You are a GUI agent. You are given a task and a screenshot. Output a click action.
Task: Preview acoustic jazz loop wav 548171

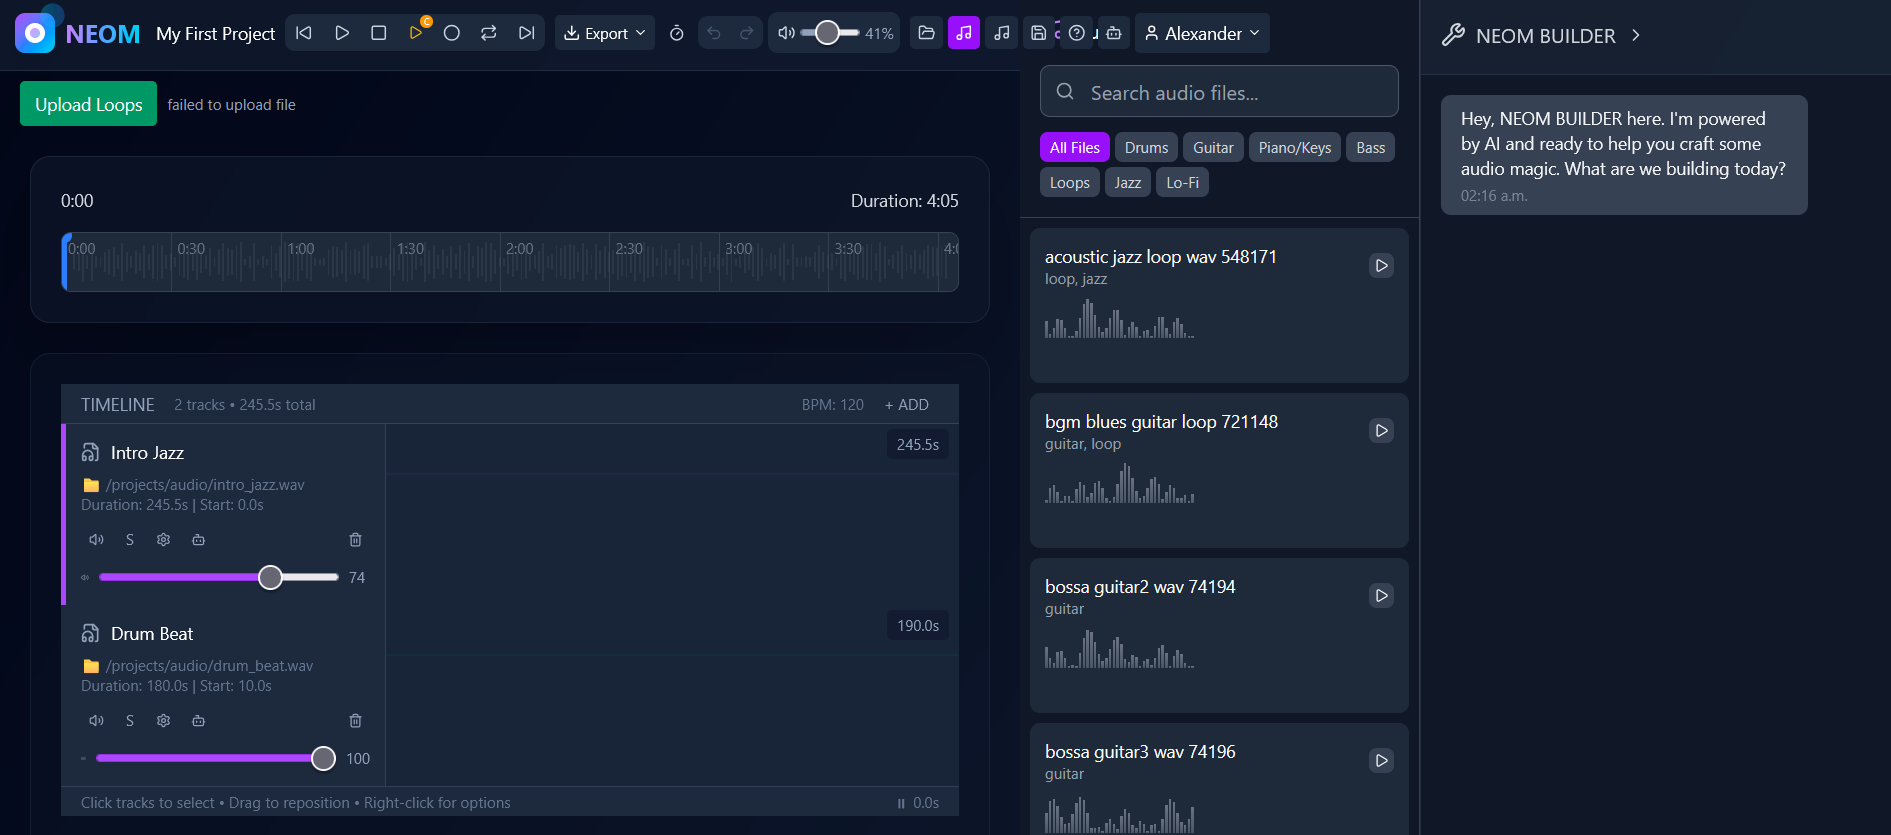1381,266
